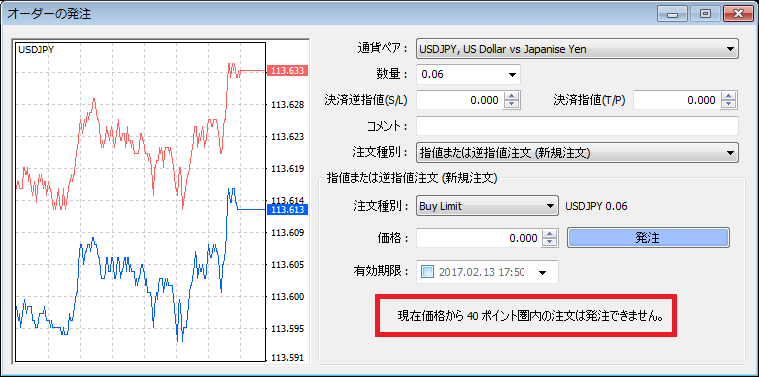The image size is (759, 377).
Task: Click the コメント comment input field
Action: [577, 126]
